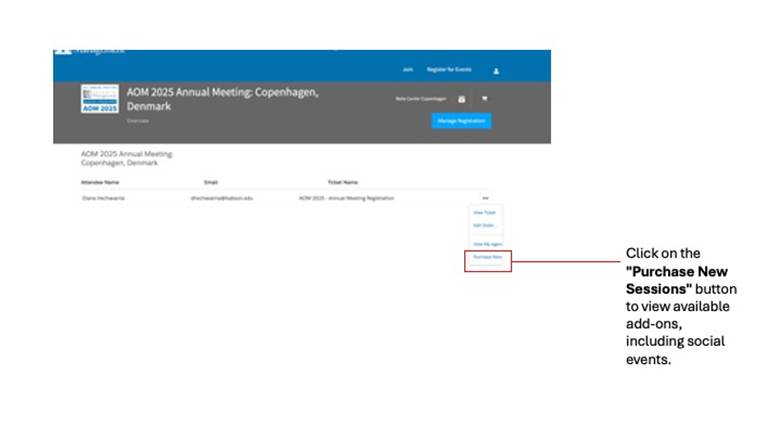The width and height of the screenshot is (781, 439).
Task: Click the Overview label under the event title
Action: click(x=137, y=121)
